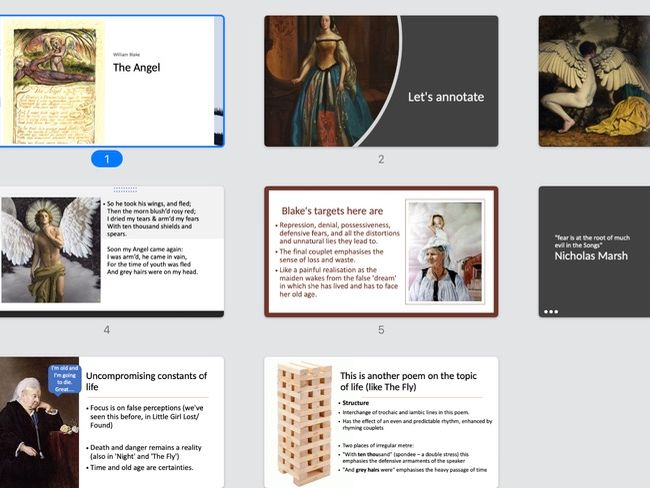Click the blue slide number 1 badge
The width and height of the screenshot is (650, 488).
point(107,159)
